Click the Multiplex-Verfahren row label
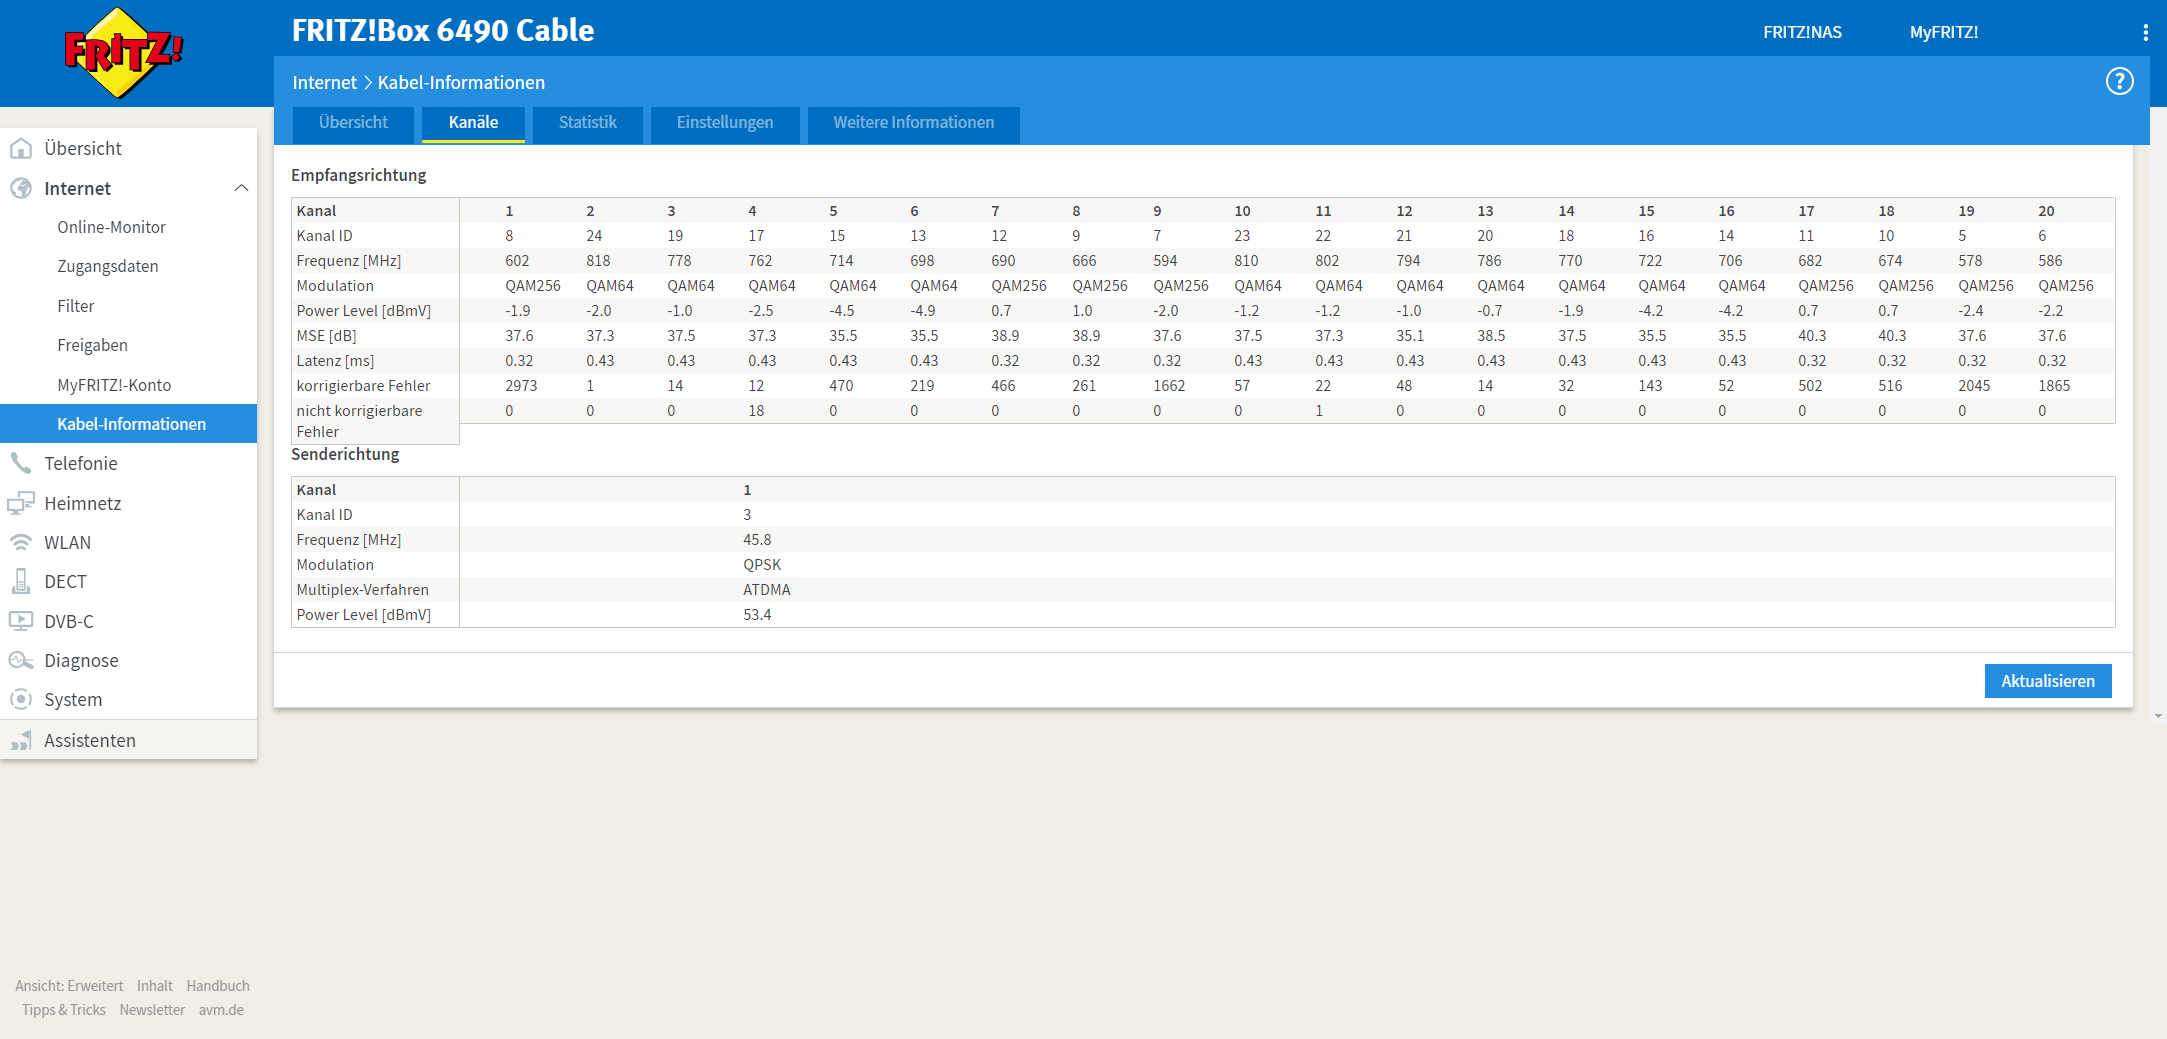The image size is (2167, 1039). click(363, 590)
